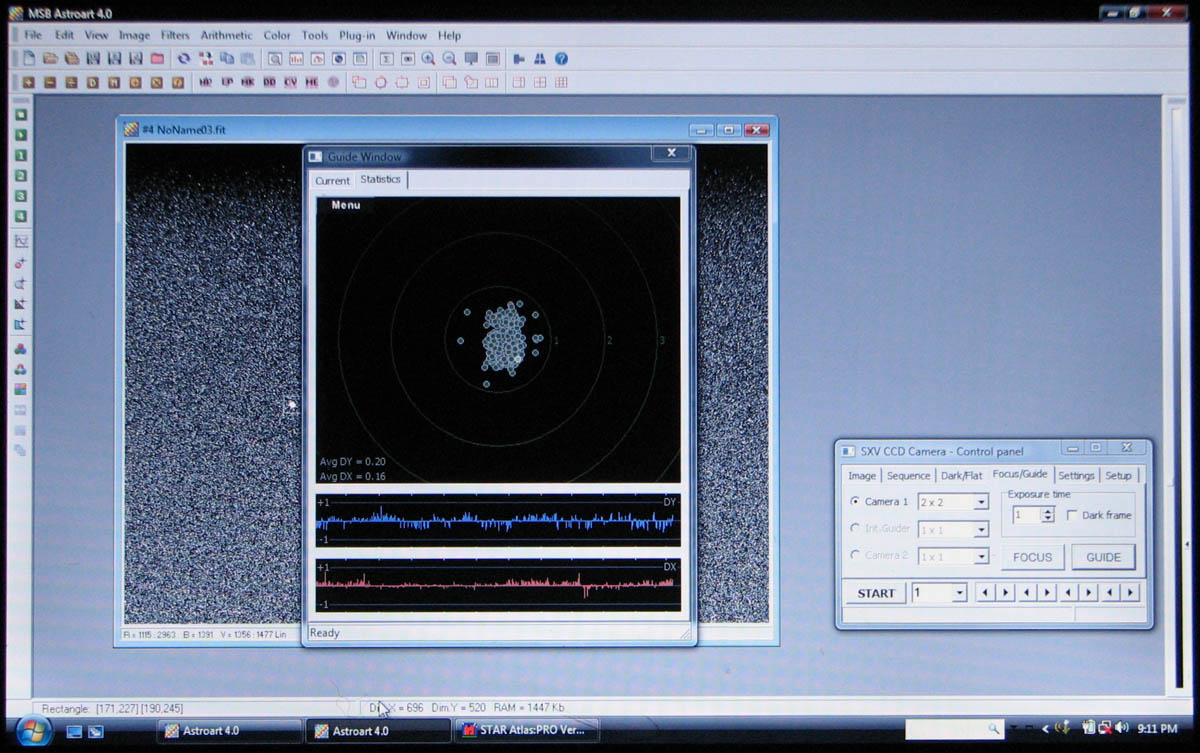Open the Setup tab in camera panel
This screenshot has width=1200, height=753.
(x=1118, y=476)
